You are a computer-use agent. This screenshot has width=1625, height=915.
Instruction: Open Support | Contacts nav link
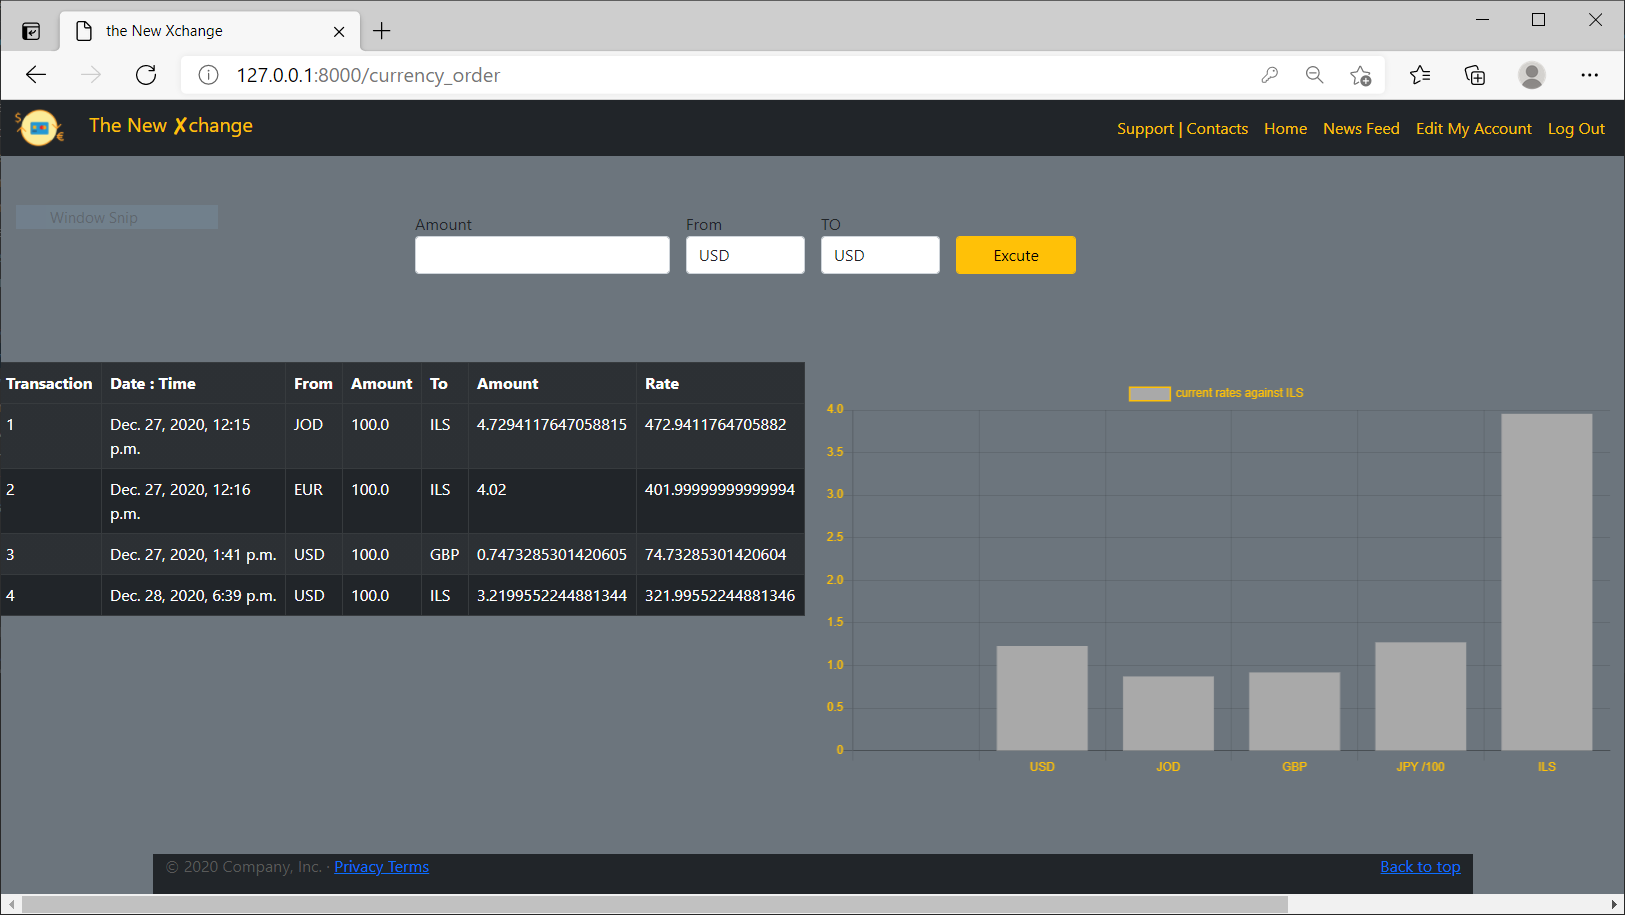point(1182,129)
